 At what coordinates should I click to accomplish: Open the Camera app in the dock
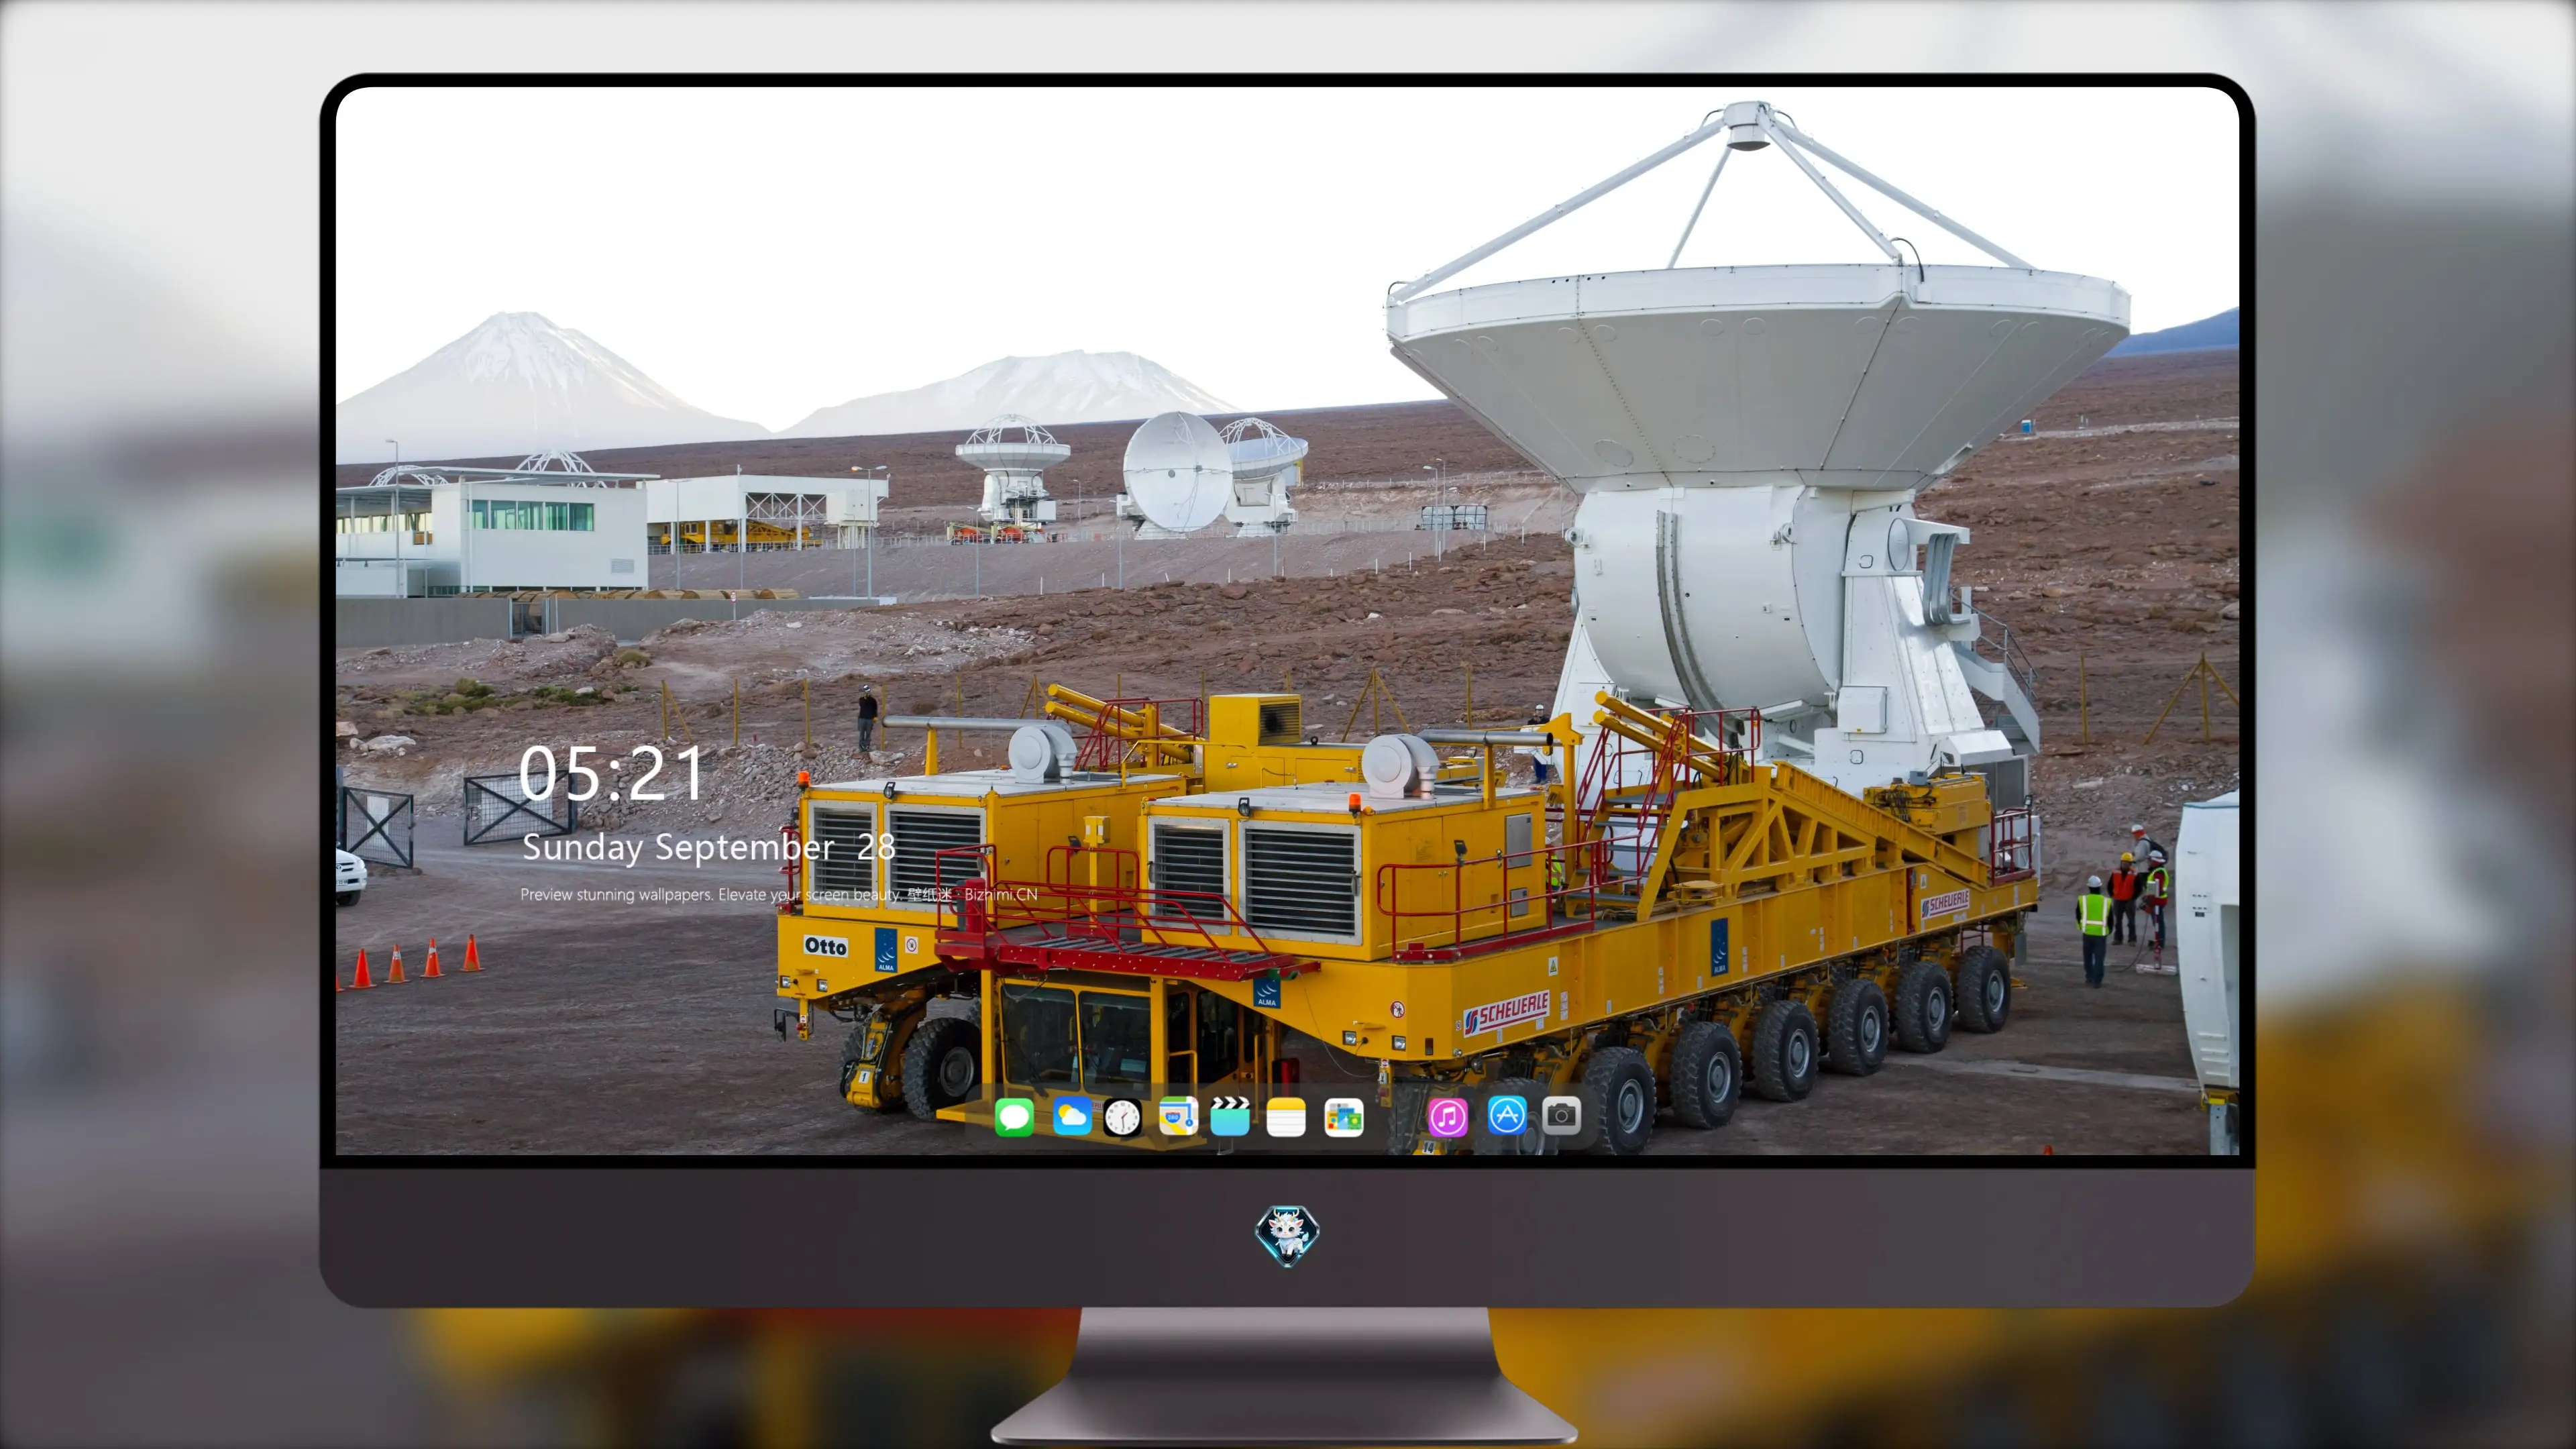(x=1561, y=1115)
